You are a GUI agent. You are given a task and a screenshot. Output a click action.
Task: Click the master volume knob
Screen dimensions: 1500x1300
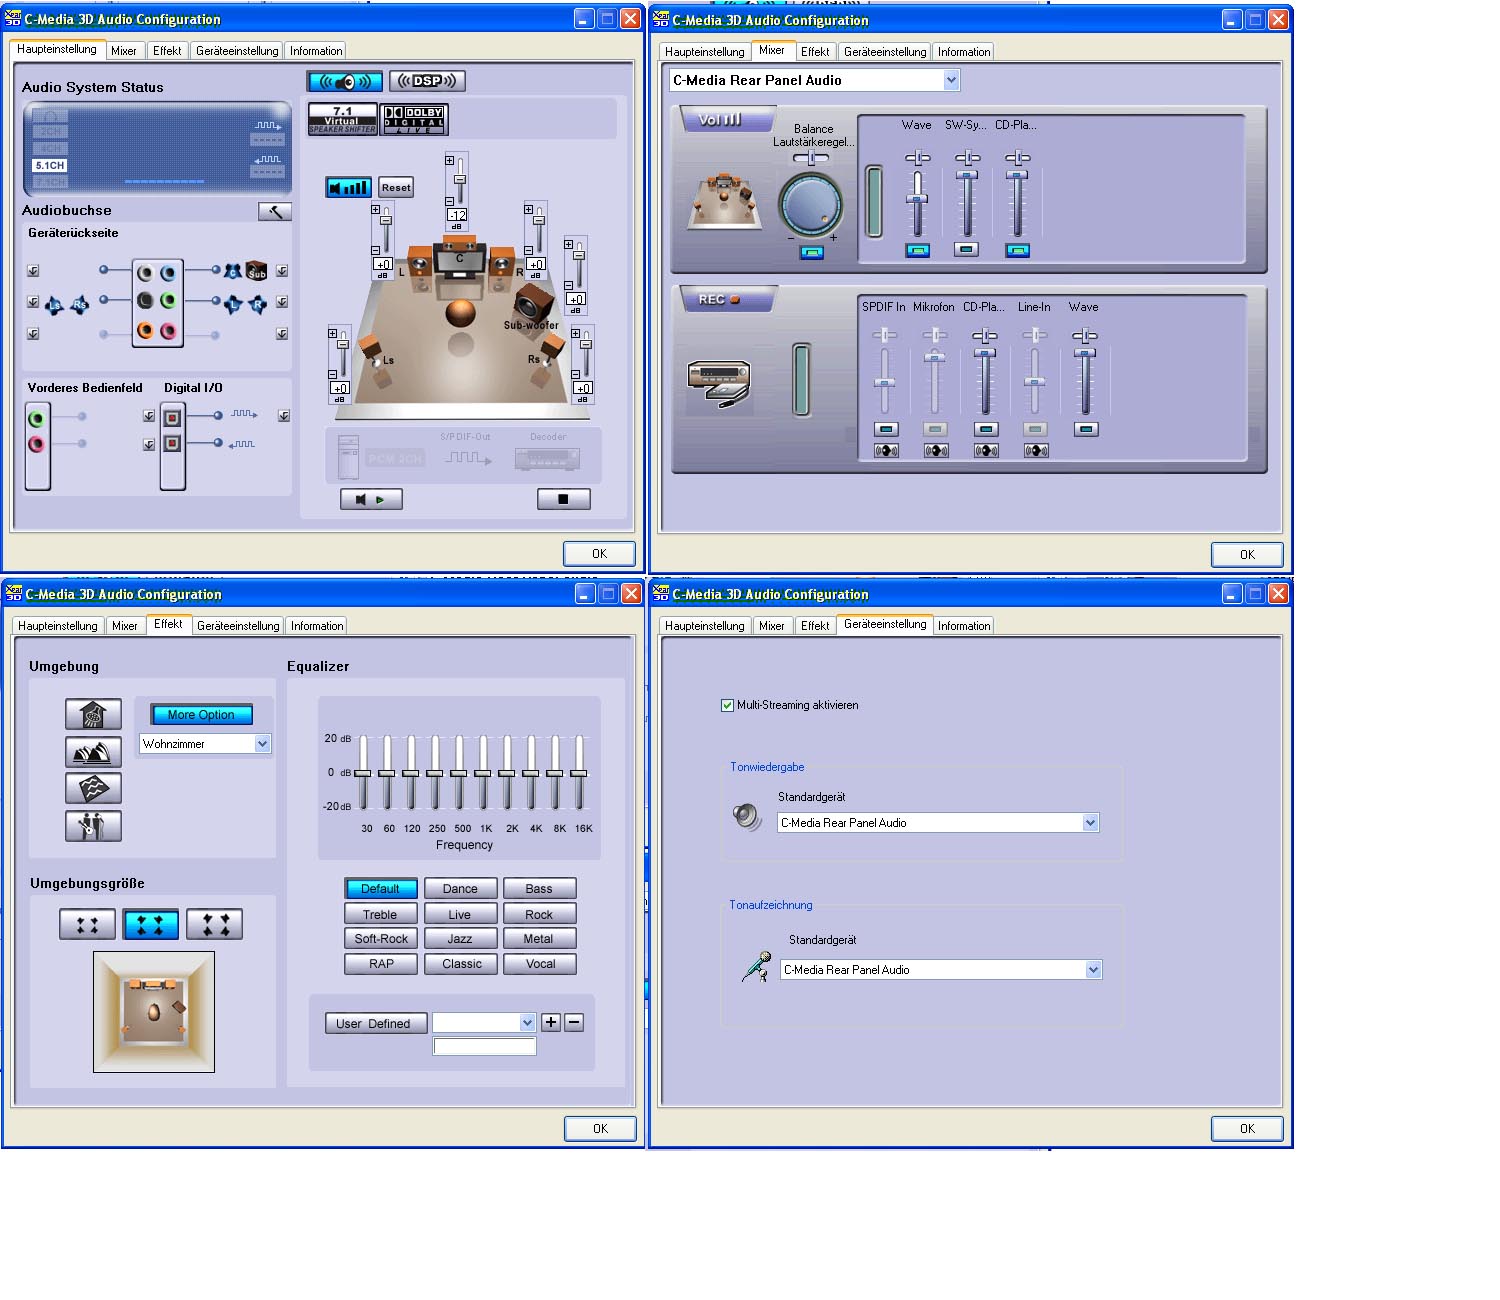click(x=811, y=205)
